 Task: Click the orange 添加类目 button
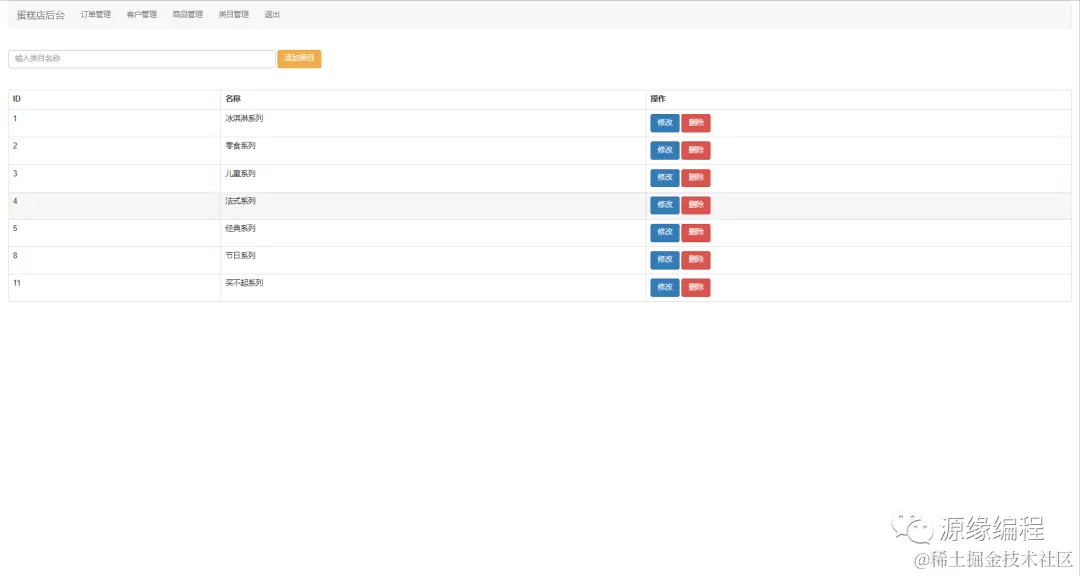(300, 59)
